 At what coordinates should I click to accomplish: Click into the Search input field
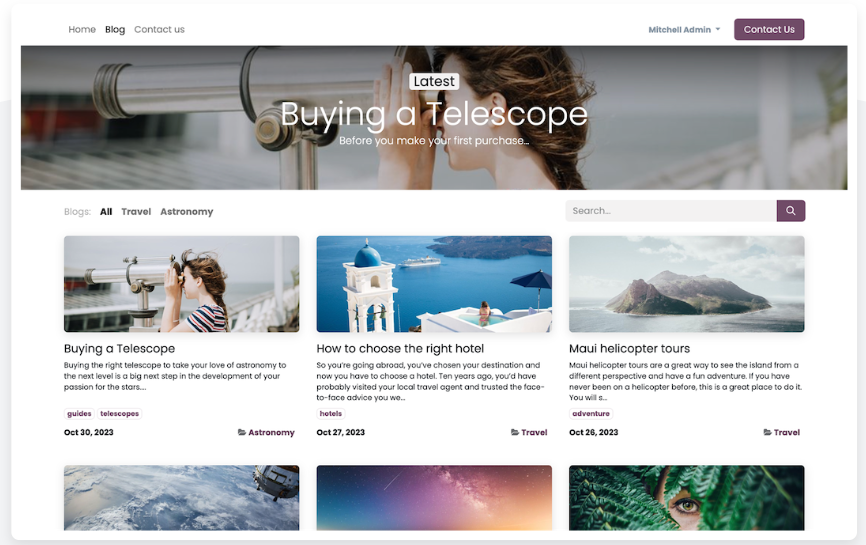pyautogui.click(x=671, y=210)
